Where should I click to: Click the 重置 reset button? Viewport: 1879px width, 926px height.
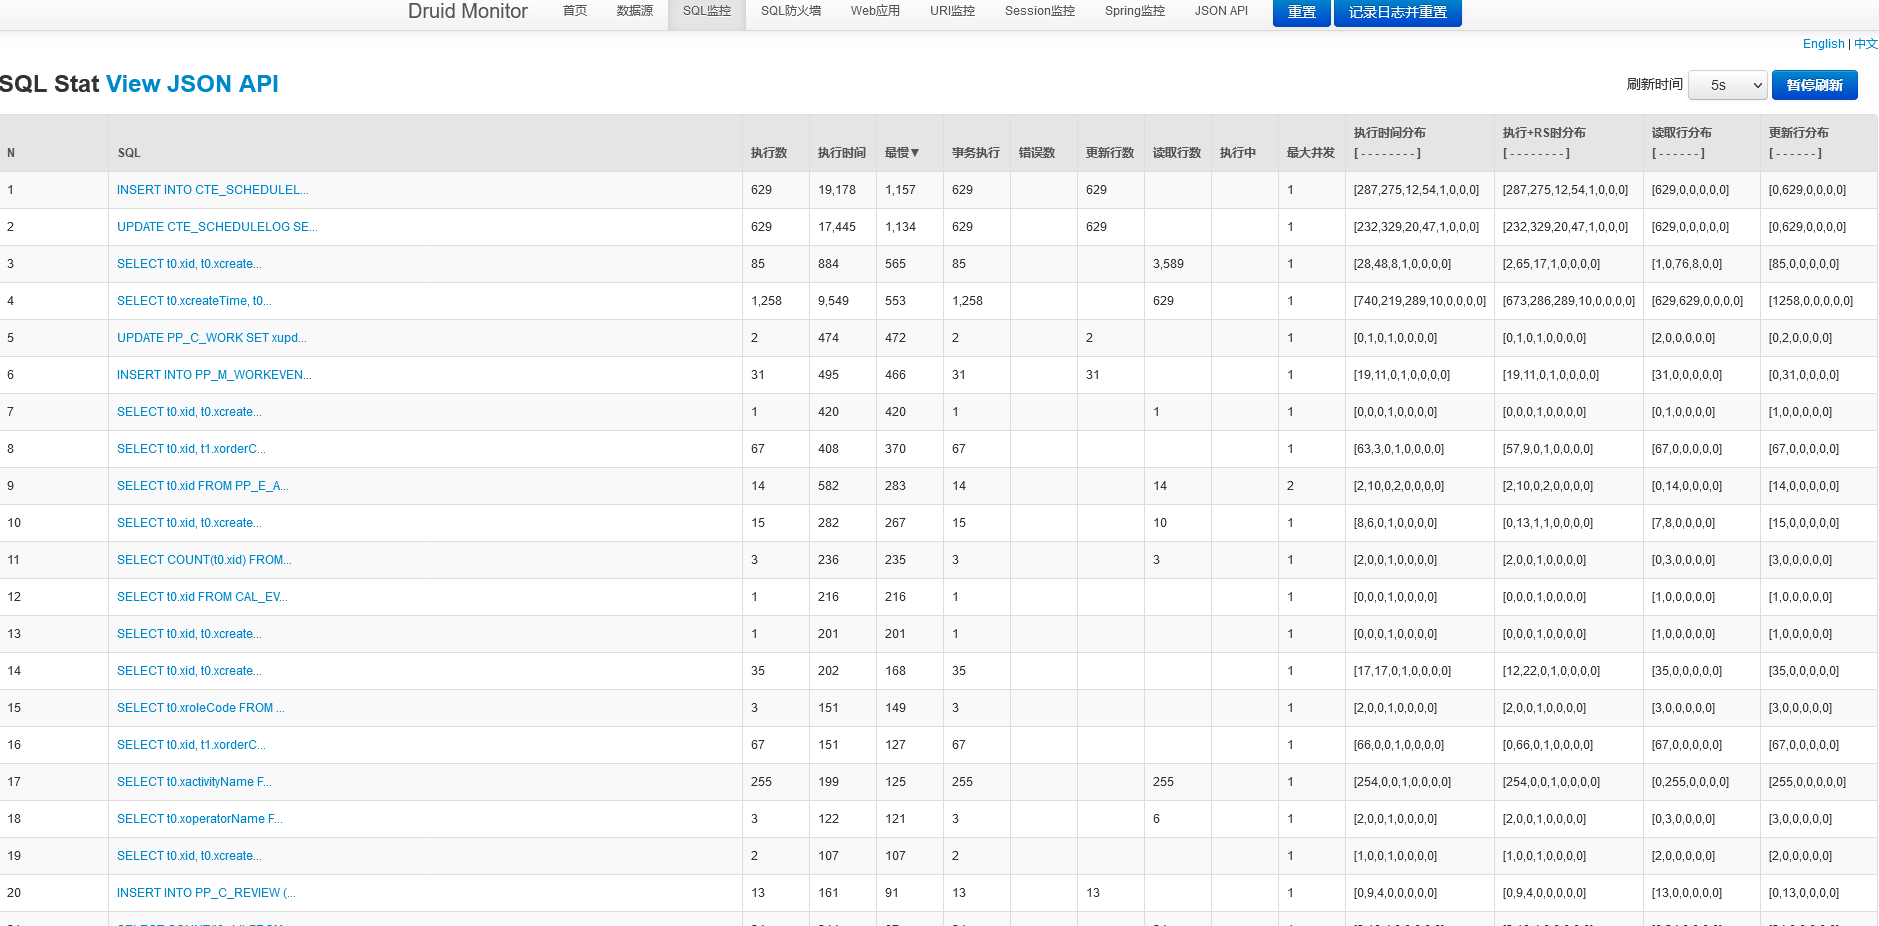pyautogui.click(x=1301, y=12)
